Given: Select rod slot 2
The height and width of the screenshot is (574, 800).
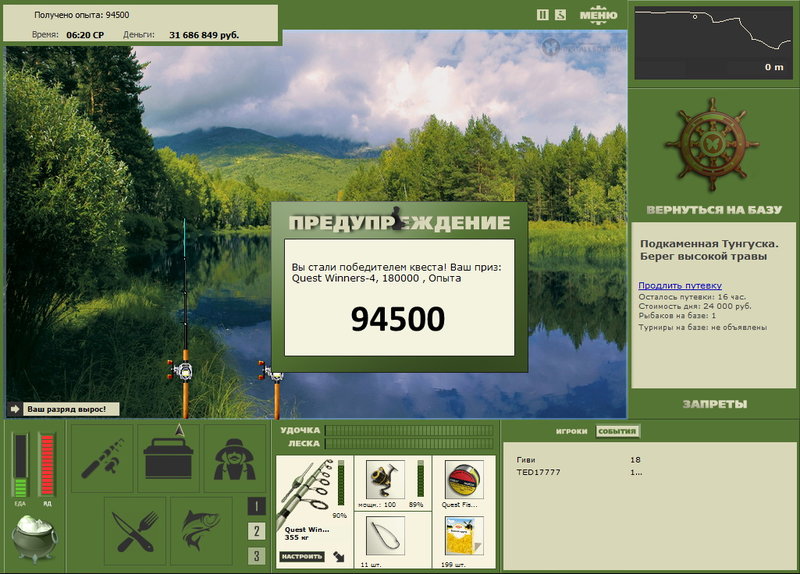Looking at the screenshot, I should coord(257,531).
